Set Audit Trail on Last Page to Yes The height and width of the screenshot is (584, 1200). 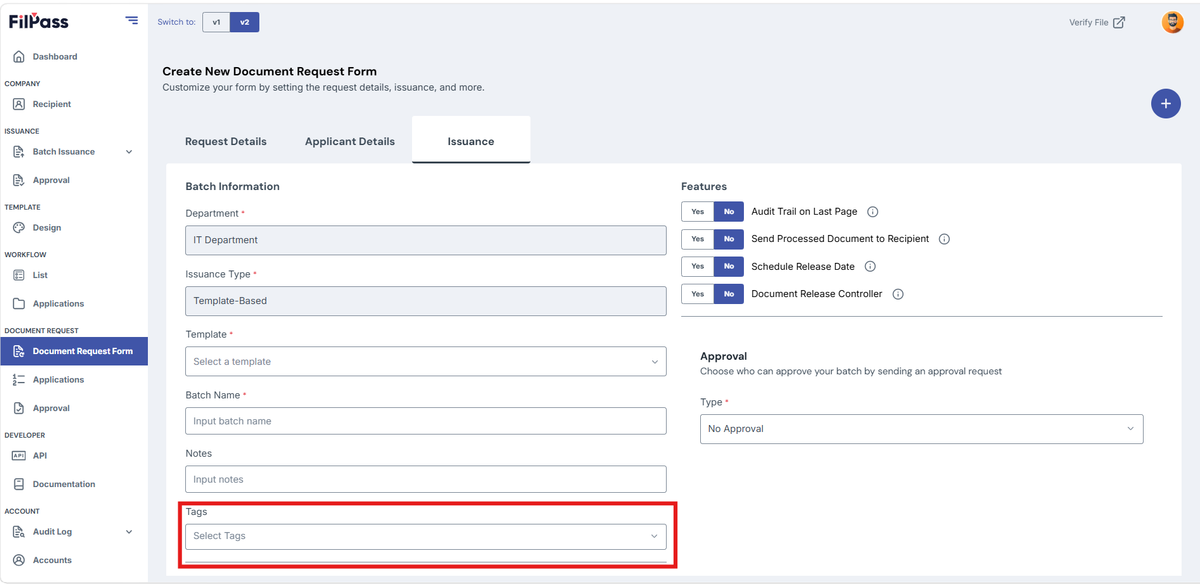click(697, 212)
